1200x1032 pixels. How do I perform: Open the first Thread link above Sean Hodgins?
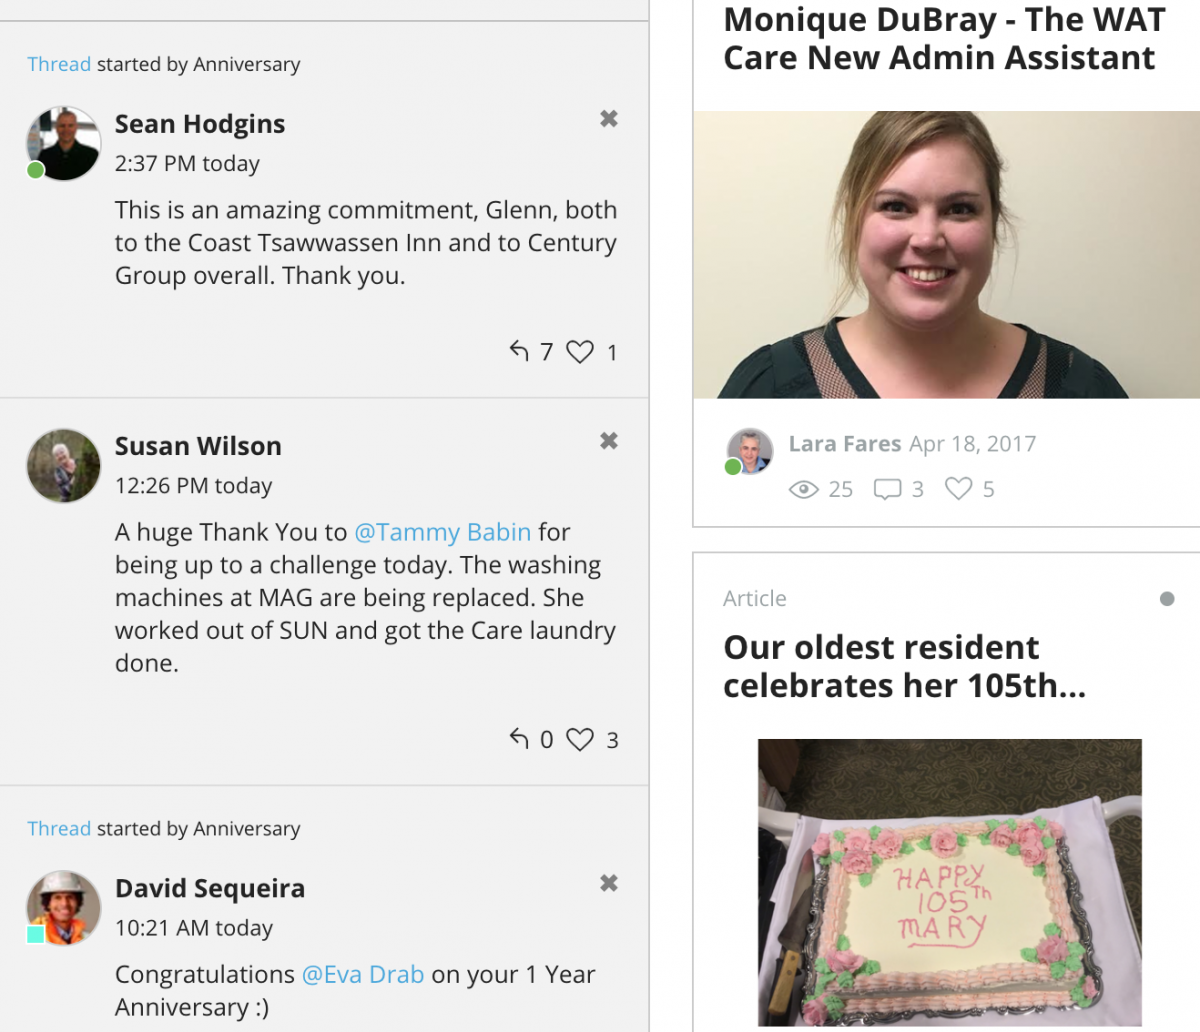(59, 64)
